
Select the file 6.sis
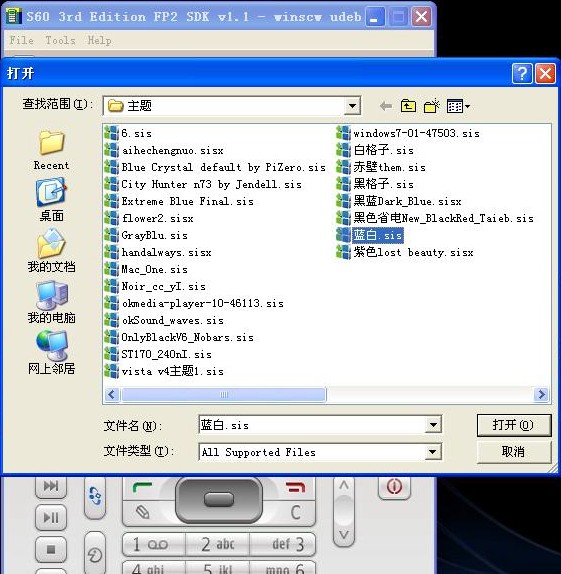pyautogui.click(x=128, y=133)
